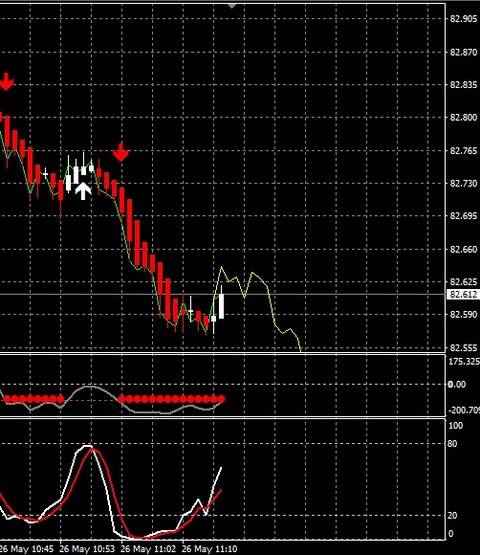The height and width of the screenshot is (555, 480).
Task: Click the 82.695 price scale label
Action: [463, 216]
